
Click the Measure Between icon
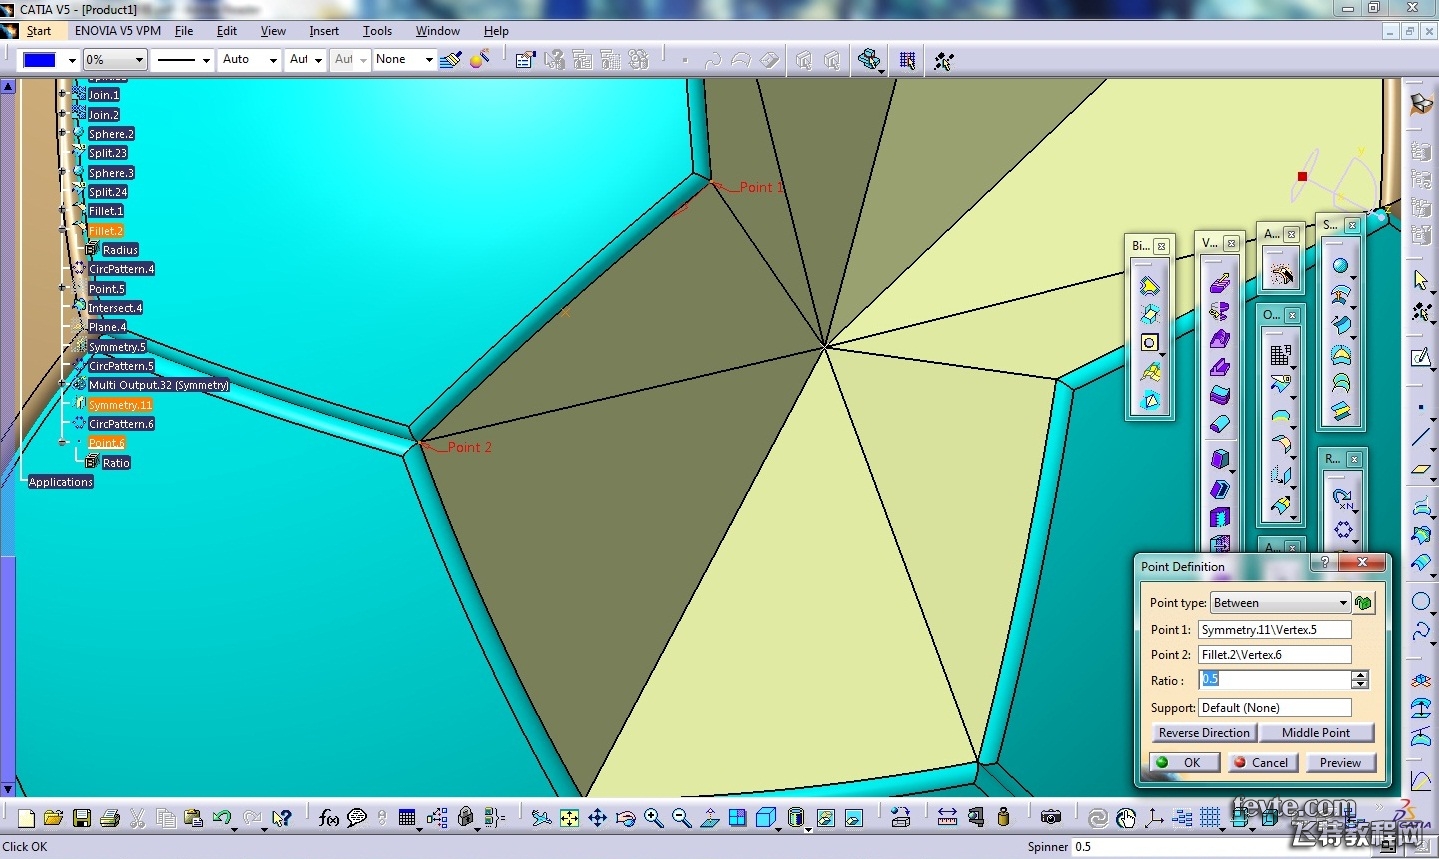pos(947,818)
